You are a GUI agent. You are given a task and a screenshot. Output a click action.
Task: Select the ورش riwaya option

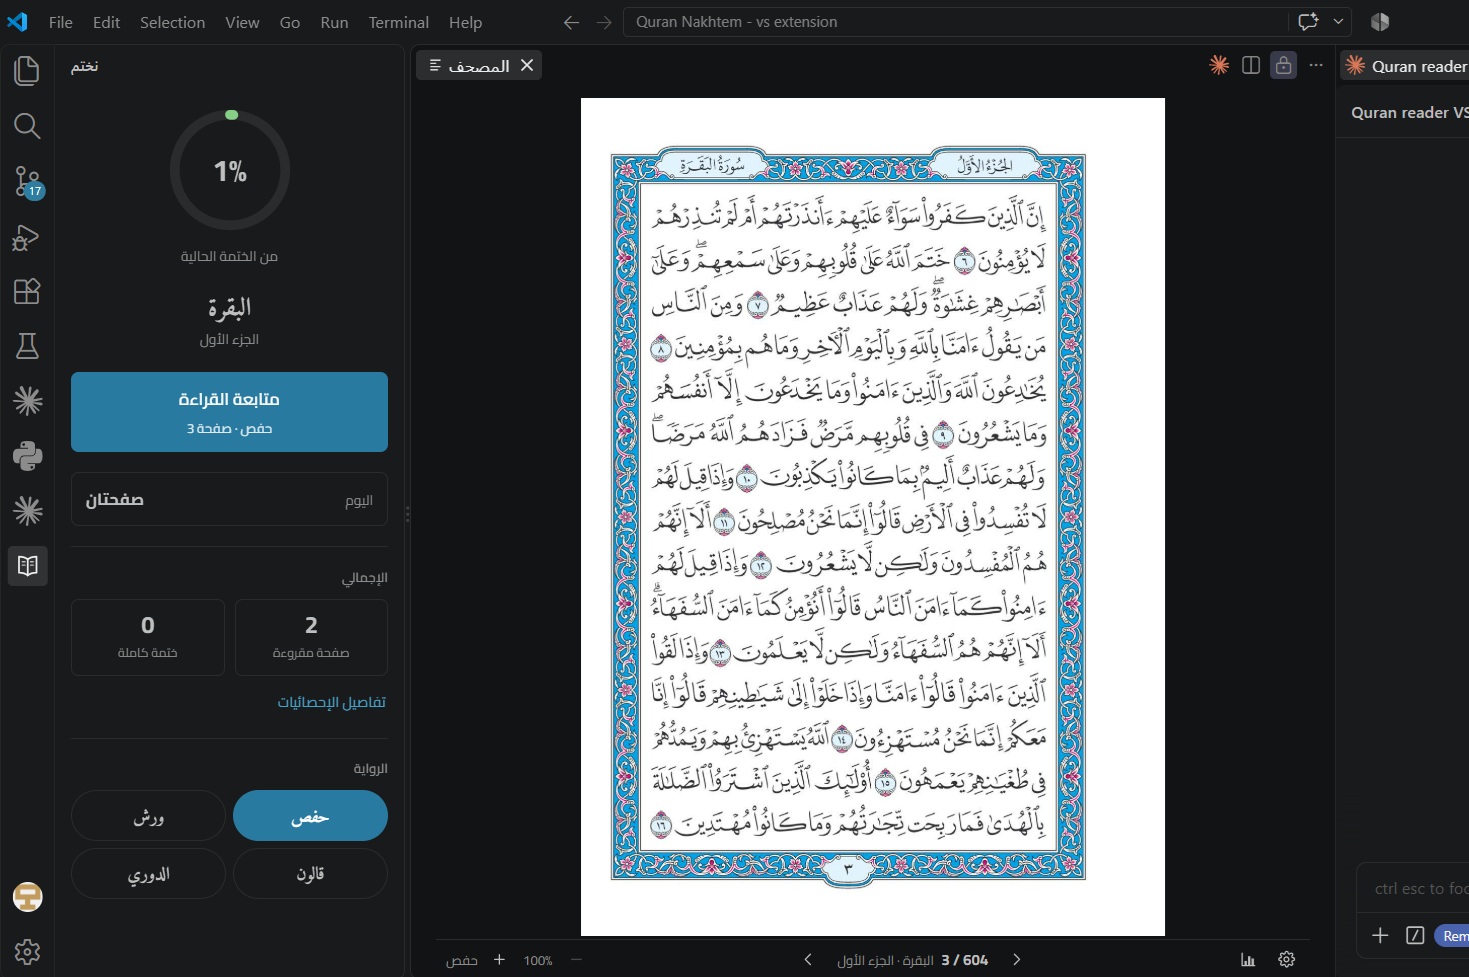click(x=148, y=816)
